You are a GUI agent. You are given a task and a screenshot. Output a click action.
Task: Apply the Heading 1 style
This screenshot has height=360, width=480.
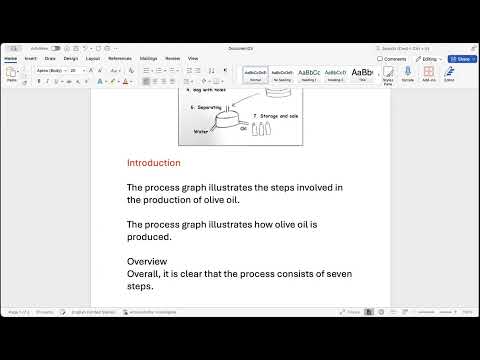coord(309,75)
